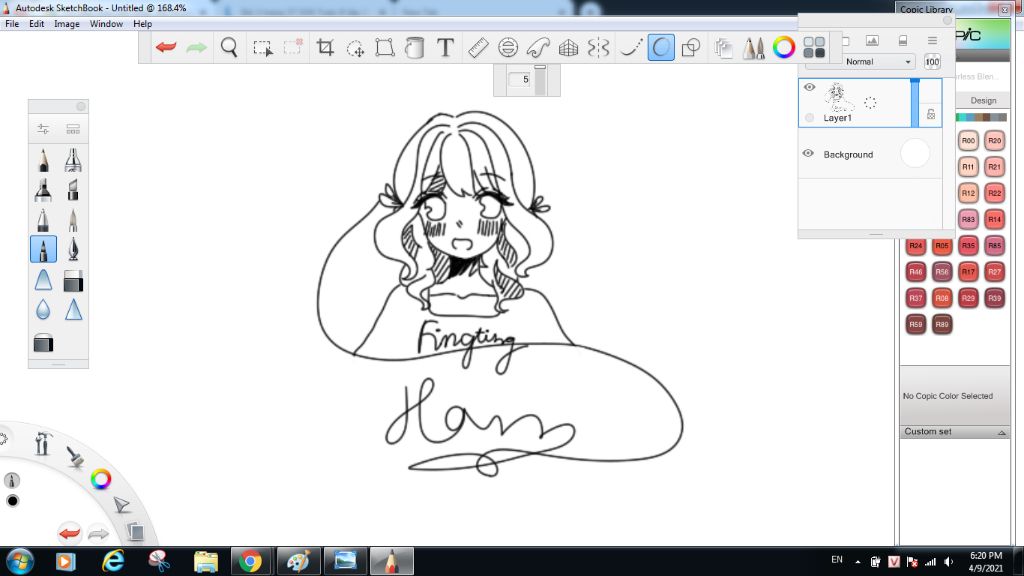
Task: Click the green Redo arrow in toolbar
Action: coord(196,47)
